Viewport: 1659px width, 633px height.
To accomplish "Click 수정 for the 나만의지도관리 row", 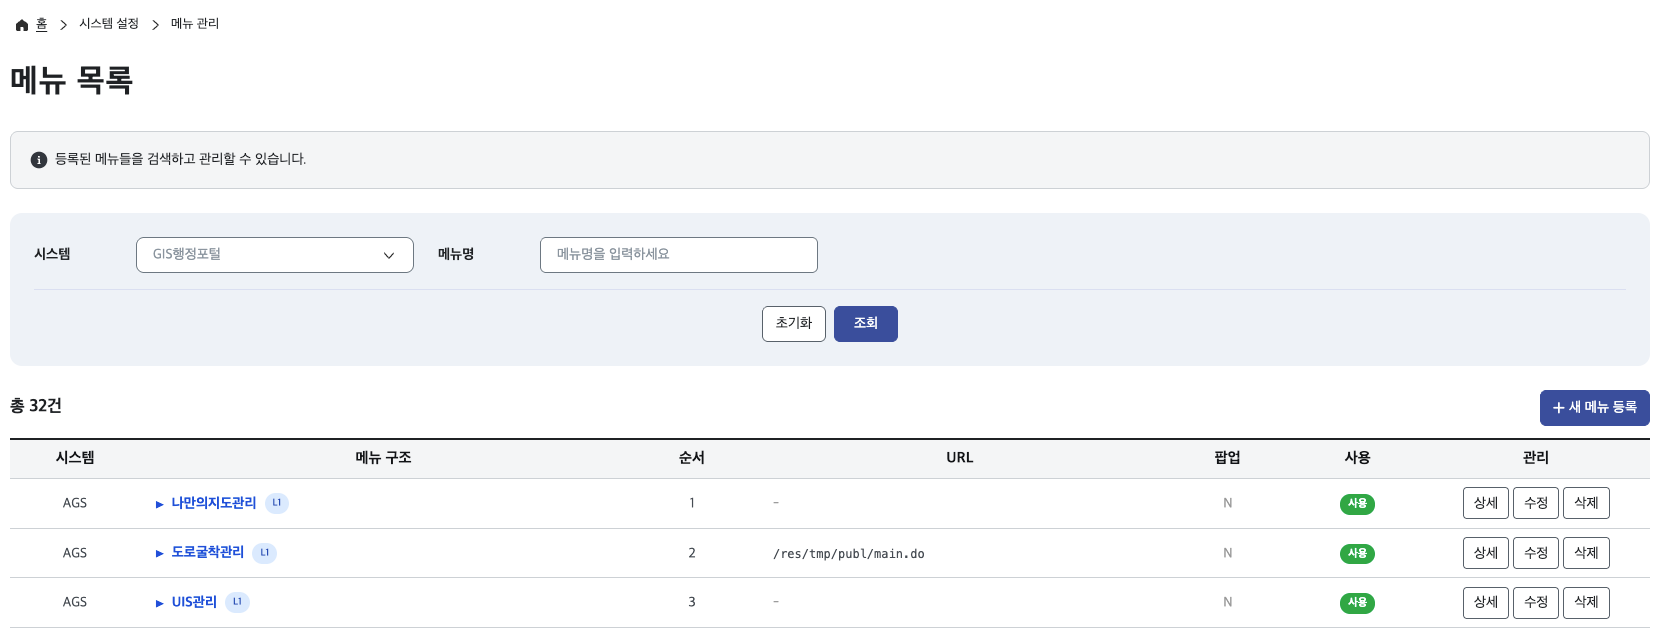I will [1535, 503].
